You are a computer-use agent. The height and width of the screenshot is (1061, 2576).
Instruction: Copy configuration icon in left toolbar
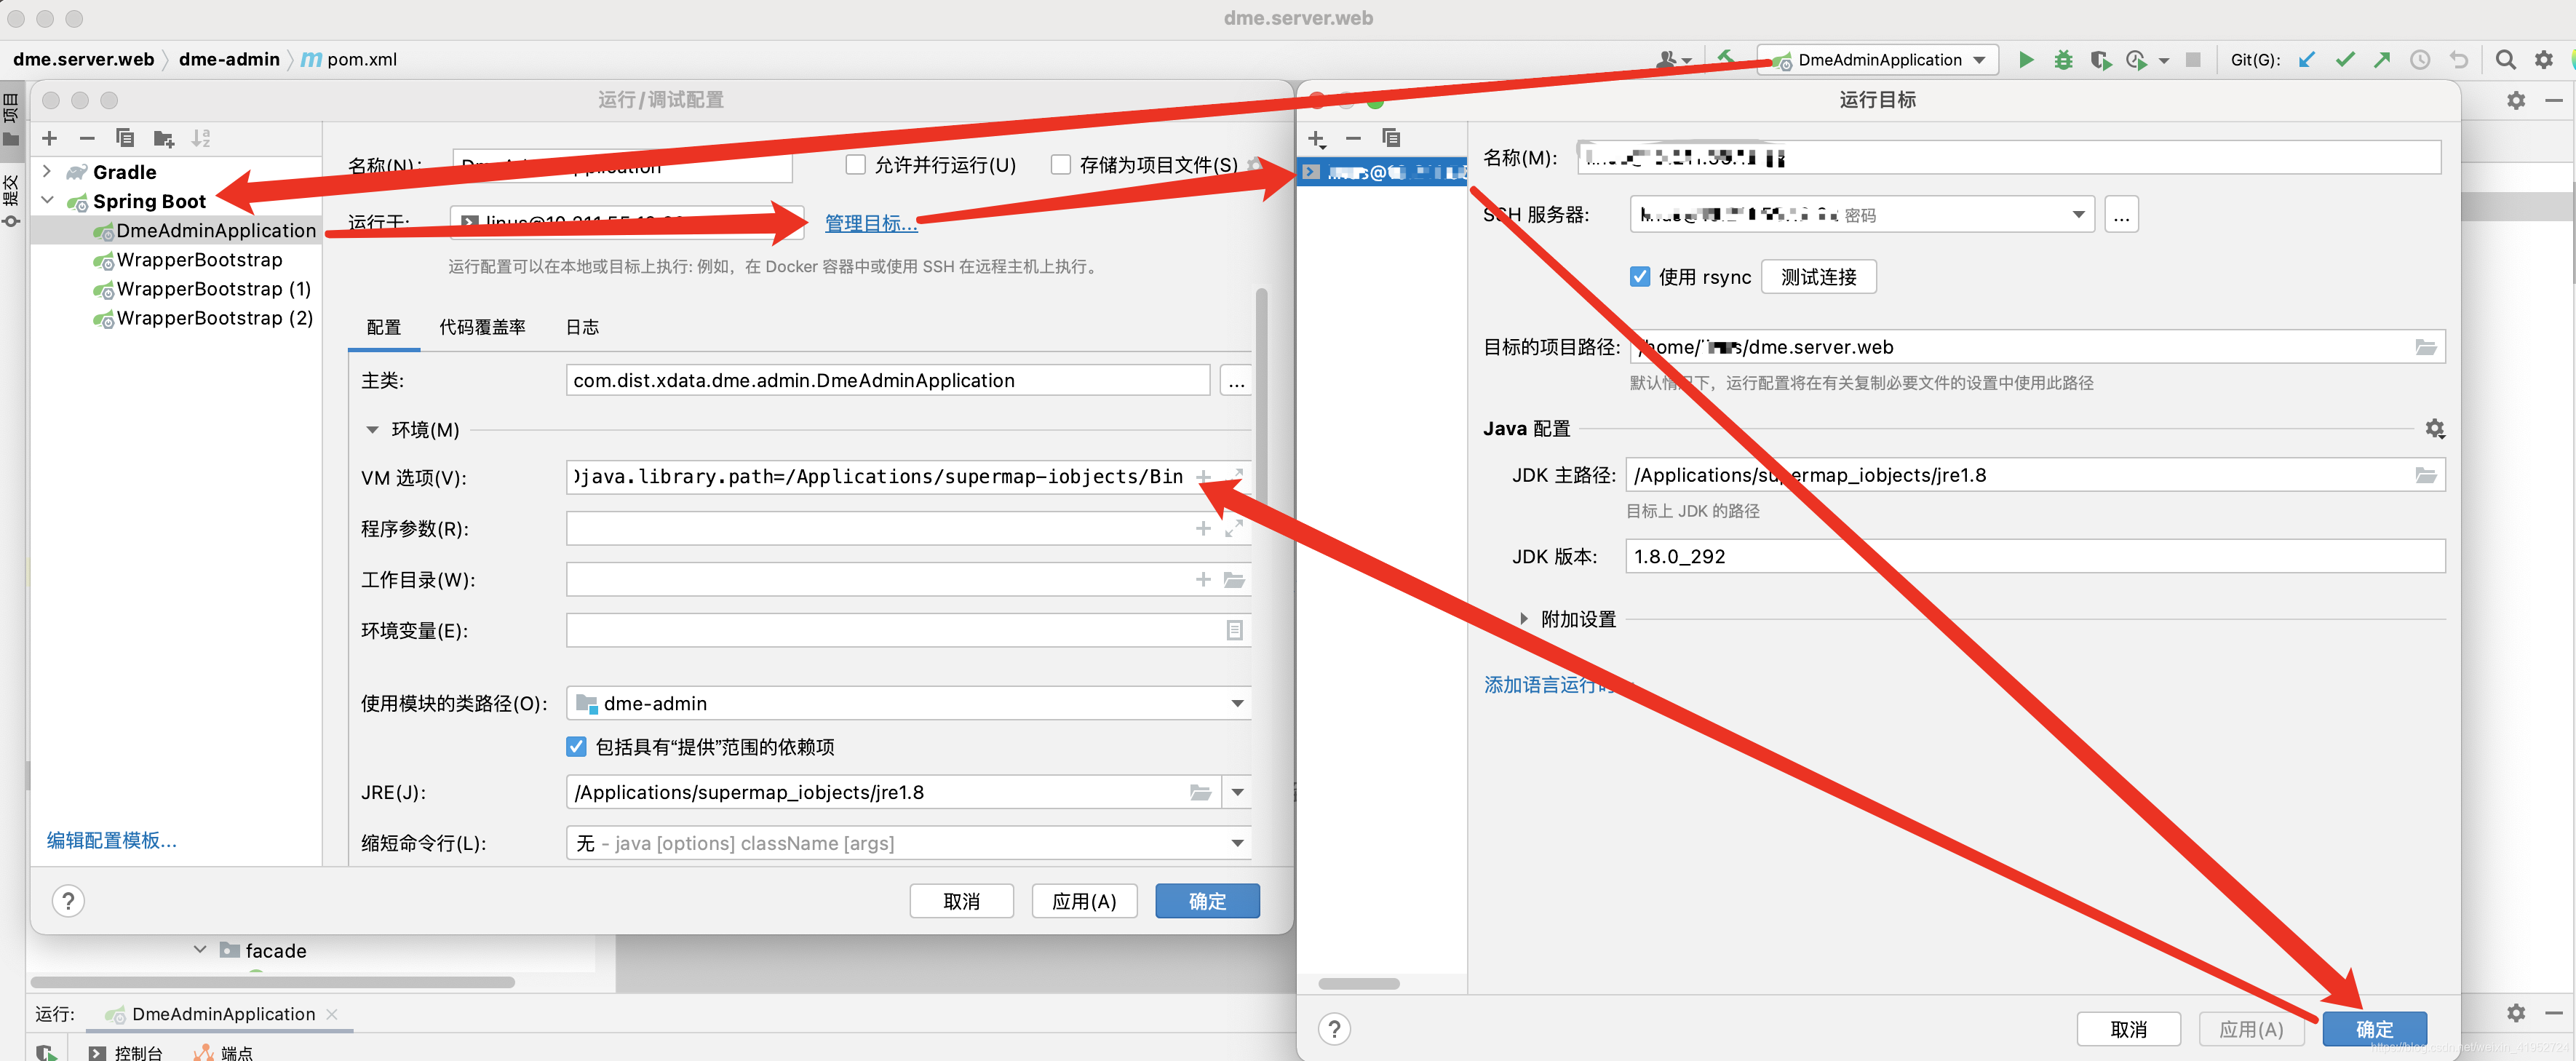(125, 138)
